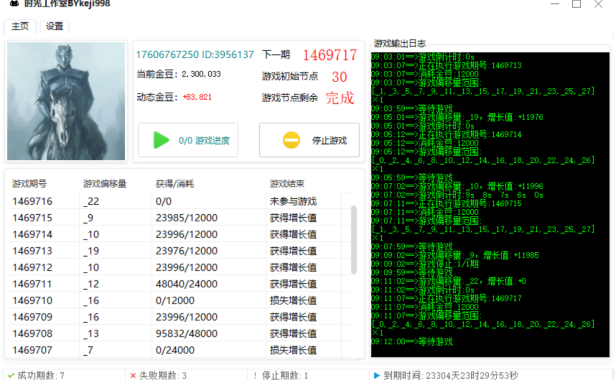
Task: Click the 完成 status text
Action: click(x=340, y=98)
